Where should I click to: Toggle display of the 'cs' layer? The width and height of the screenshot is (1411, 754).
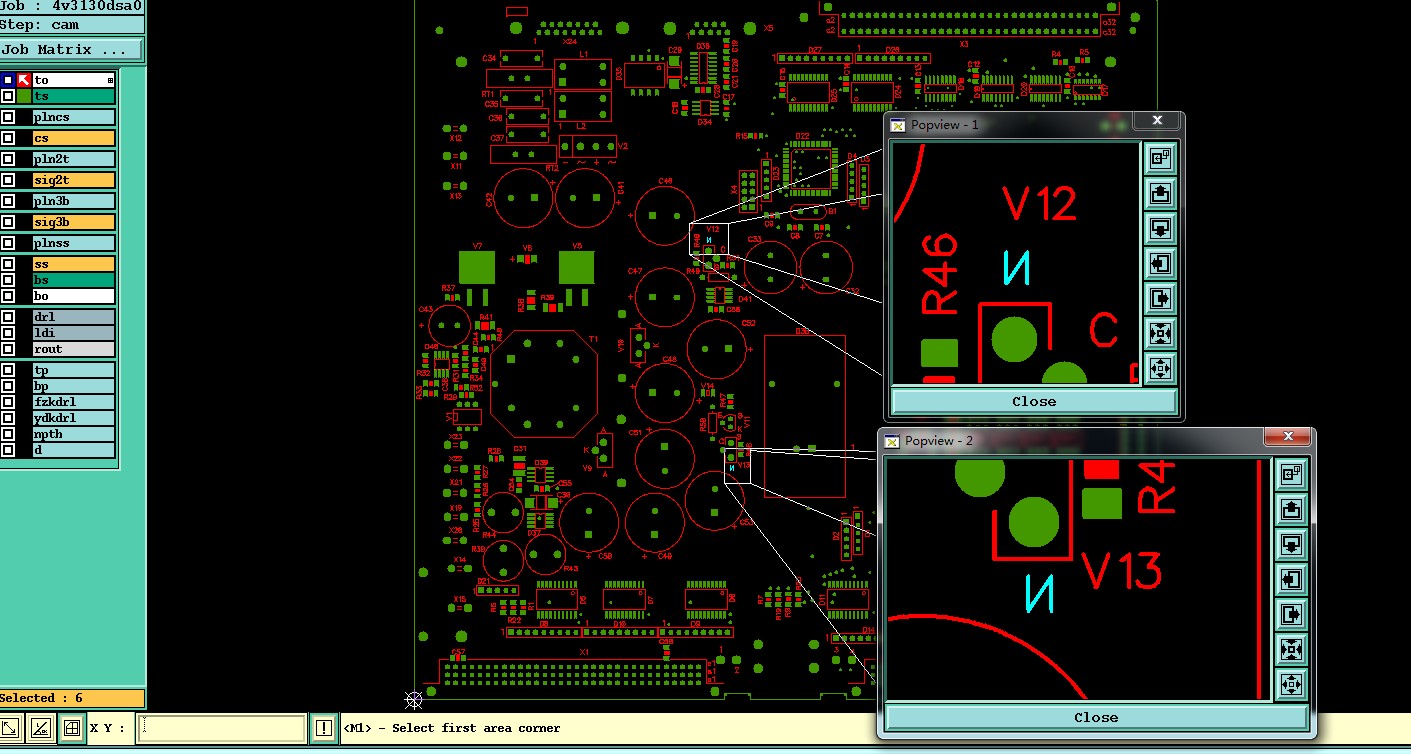(x=7, y=138)
